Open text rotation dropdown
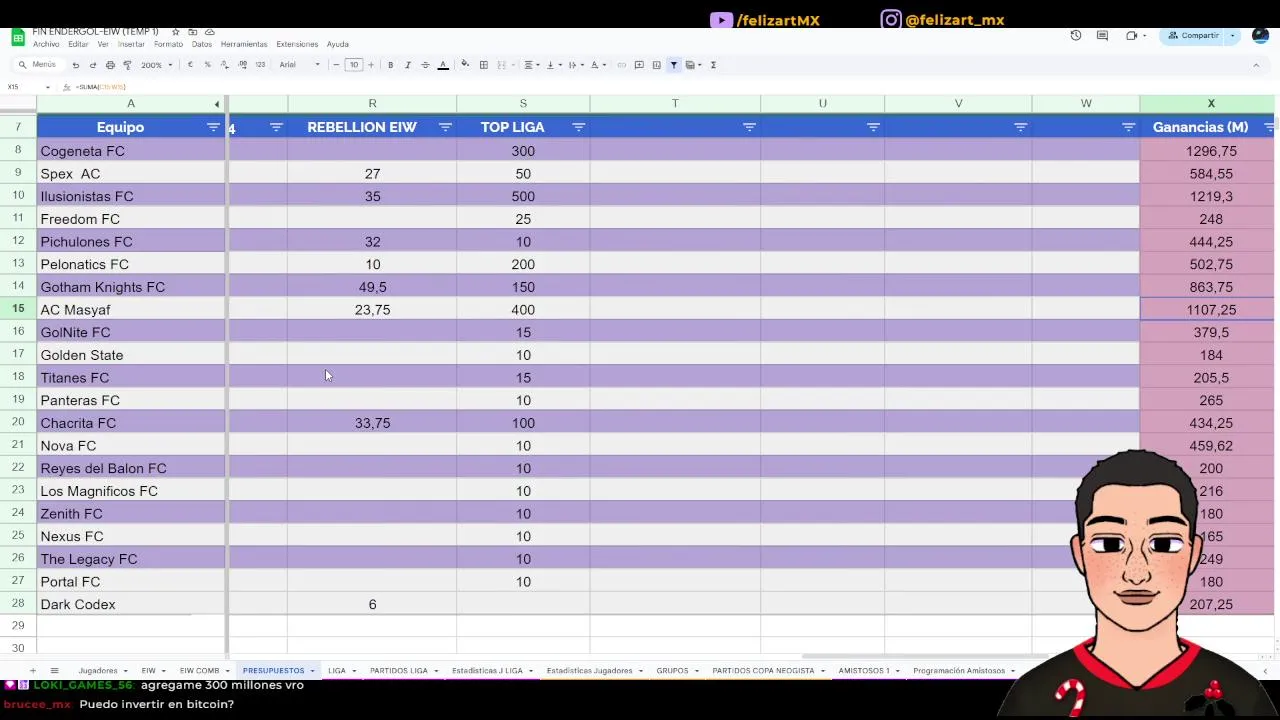The height and width of the screenshot is (720, 1280). coord(597,65)
